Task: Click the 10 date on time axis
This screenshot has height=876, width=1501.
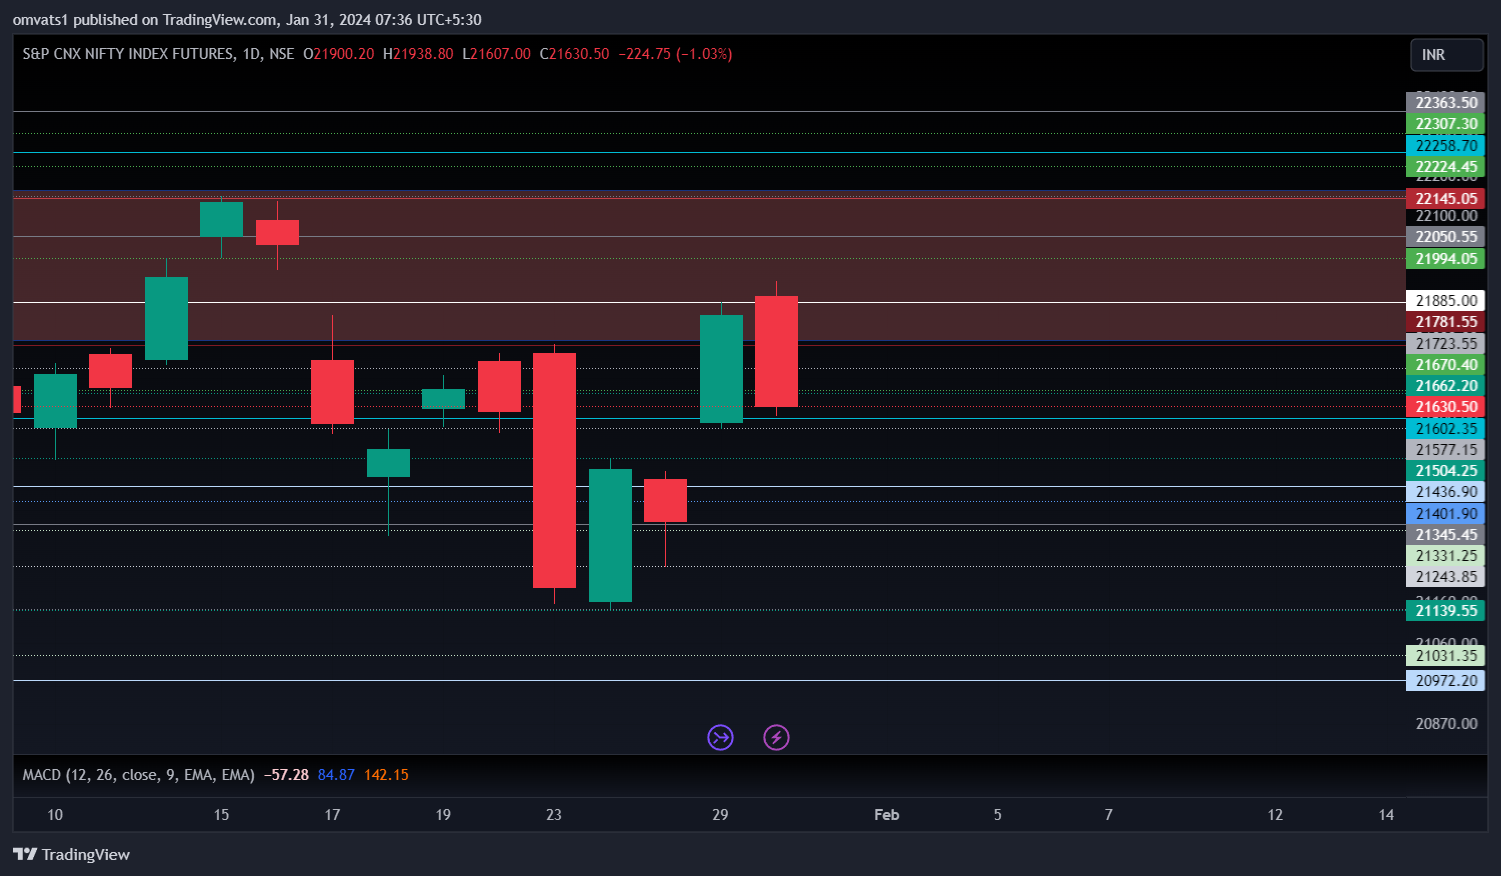Action: click(x=55, y=815)
